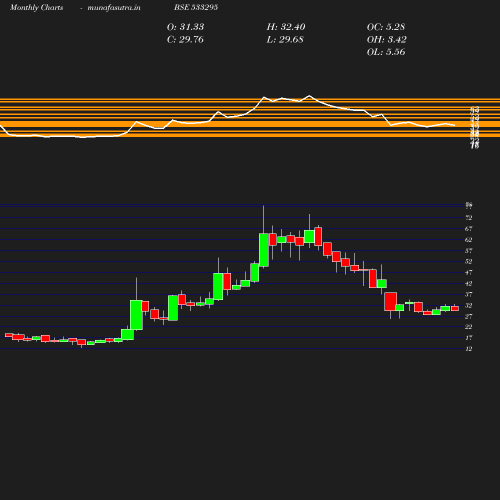This screenshot has width=500, height=500.
Task: Click the price axis label 32
Action: [x=469, y=305]
